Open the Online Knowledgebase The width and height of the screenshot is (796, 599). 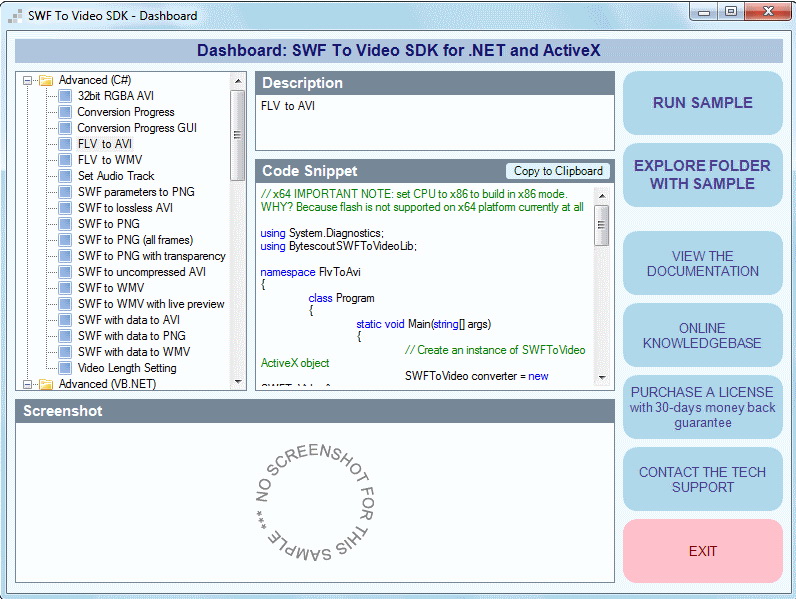[702, 335]
